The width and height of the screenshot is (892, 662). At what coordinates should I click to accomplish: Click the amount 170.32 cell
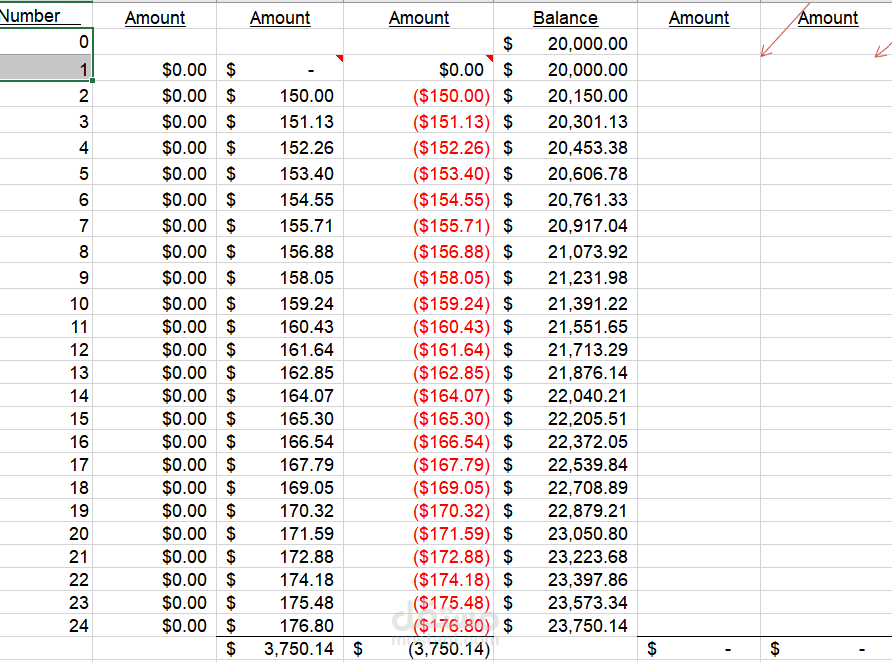point(280,511)
